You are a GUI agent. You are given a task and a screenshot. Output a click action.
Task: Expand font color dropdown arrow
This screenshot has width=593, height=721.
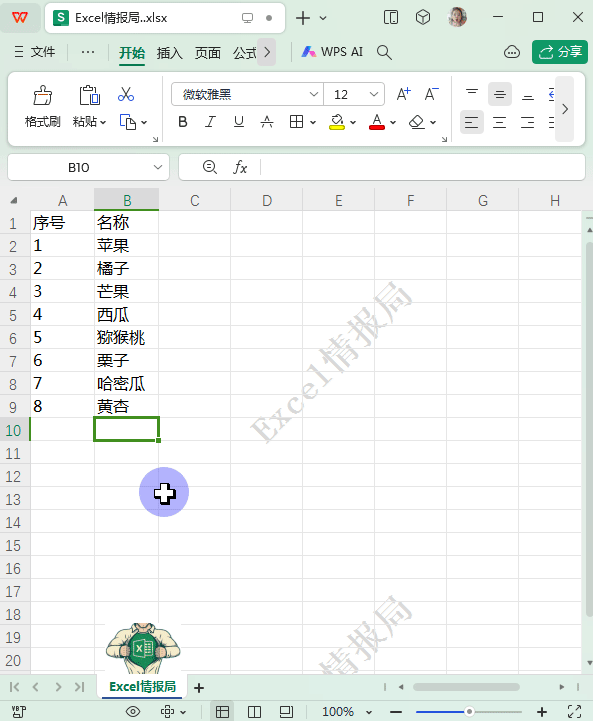point(393,122)
